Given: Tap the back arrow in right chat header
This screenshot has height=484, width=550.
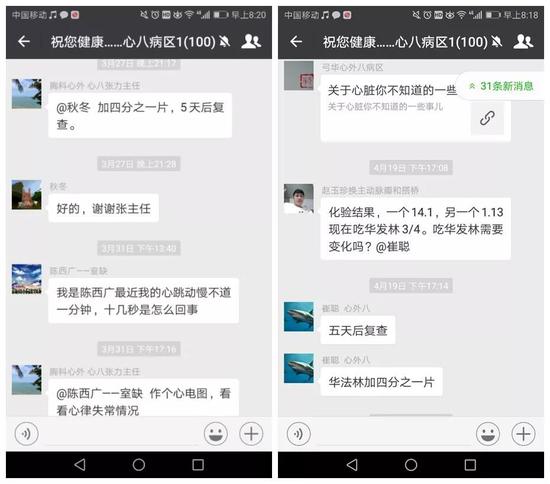Looking at the screenshot, I should (296, 42).
